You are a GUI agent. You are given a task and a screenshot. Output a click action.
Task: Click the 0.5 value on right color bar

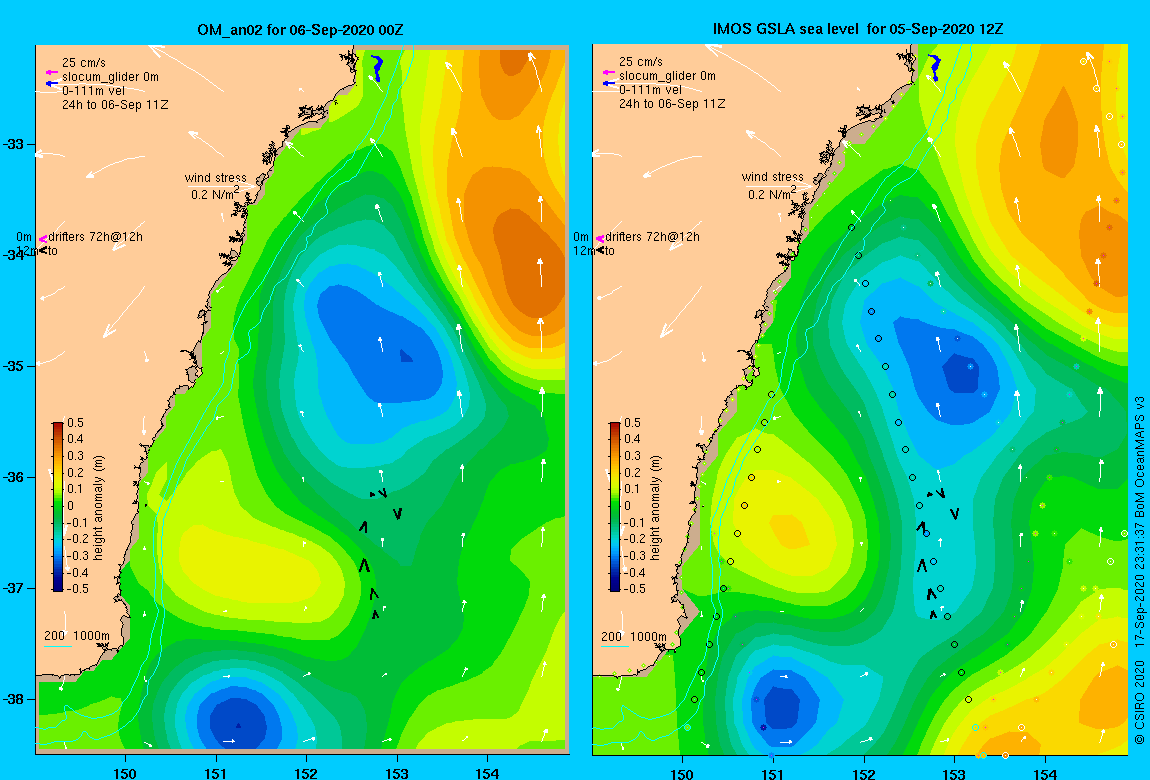[x=632, y=423]
